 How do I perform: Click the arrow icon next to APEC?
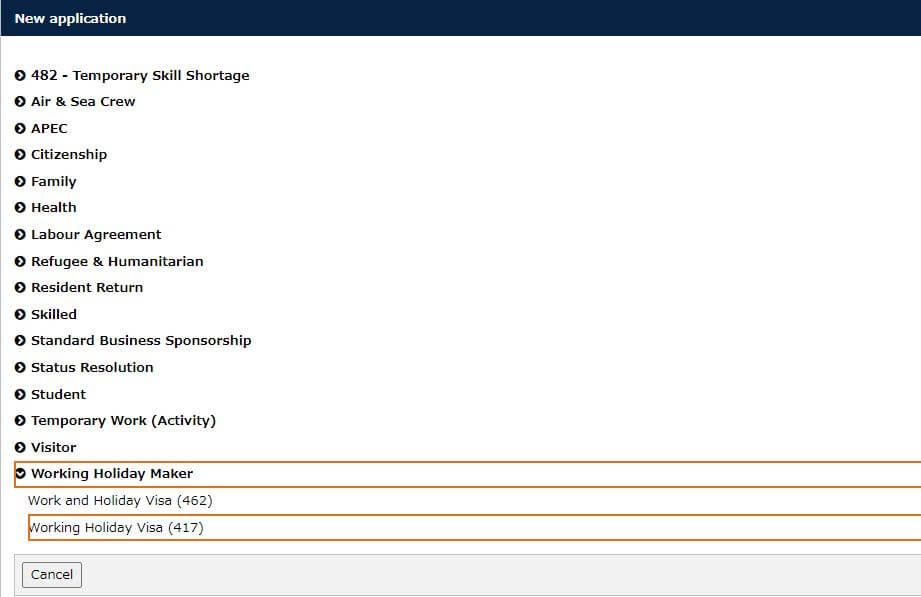pos(20,129)
